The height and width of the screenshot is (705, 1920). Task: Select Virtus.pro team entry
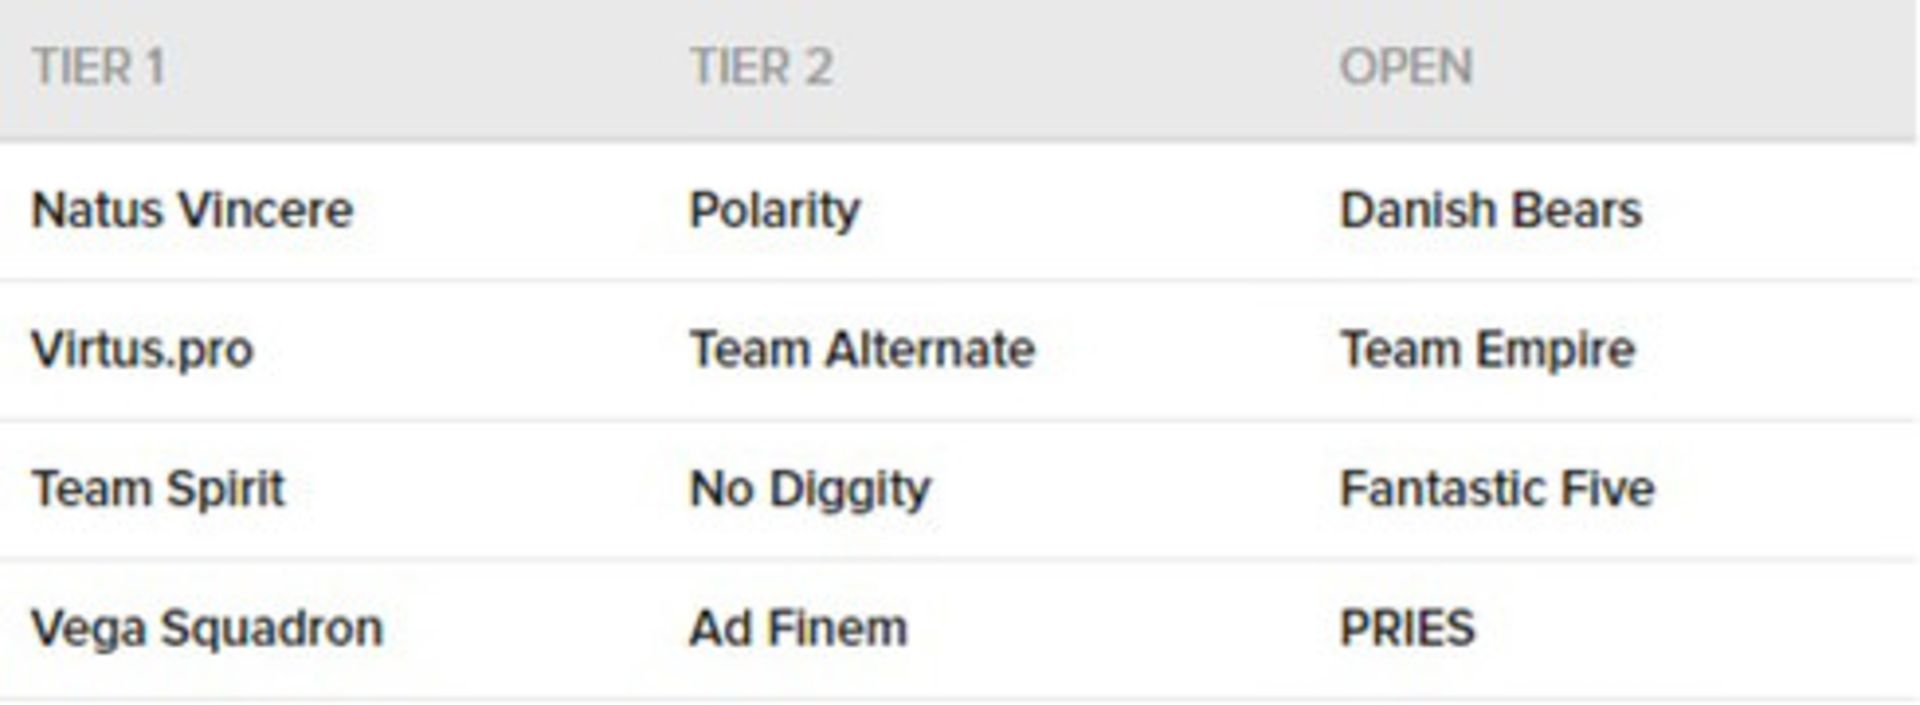coord(142,350)
